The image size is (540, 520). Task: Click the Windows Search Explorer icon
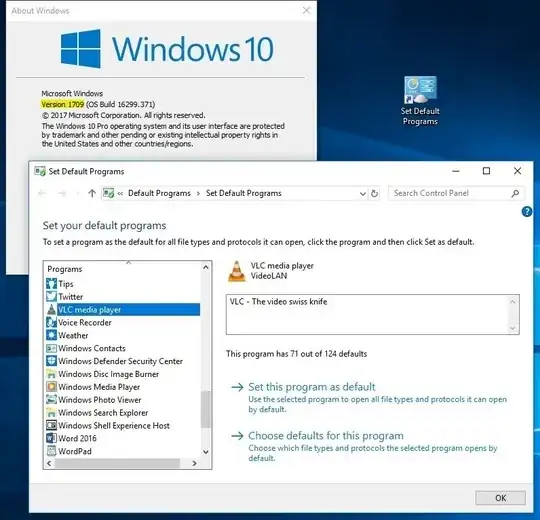[51, 412]
